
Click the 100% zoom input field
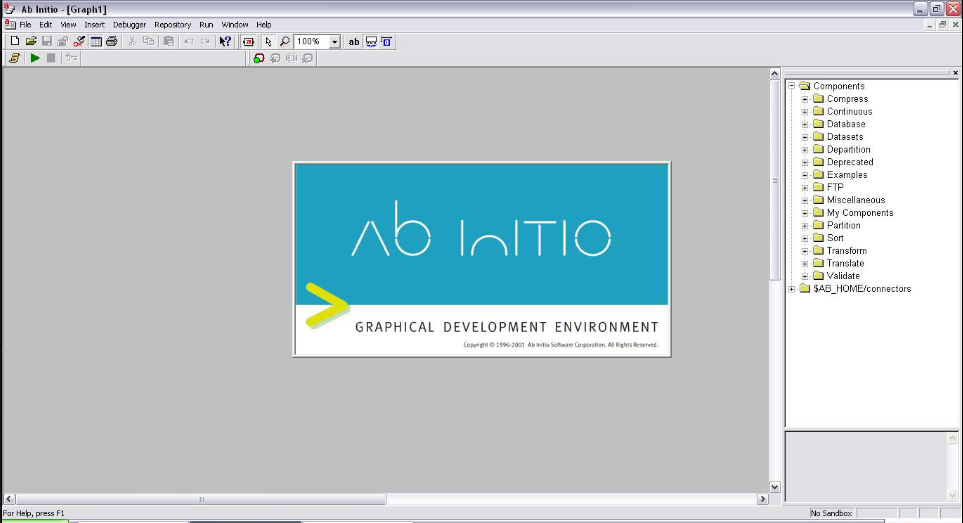coord(312,42)
